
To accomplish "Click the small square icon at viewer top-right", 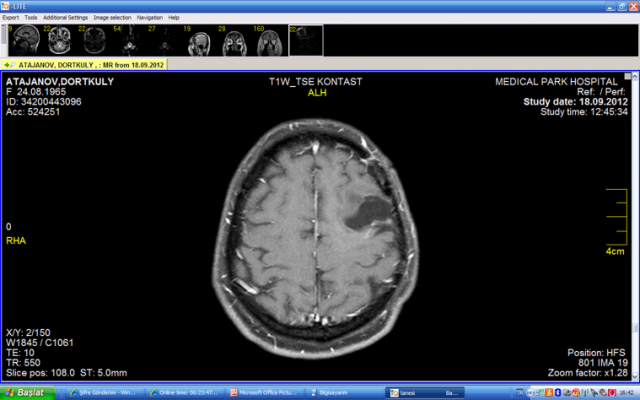I will click(627, 76).
